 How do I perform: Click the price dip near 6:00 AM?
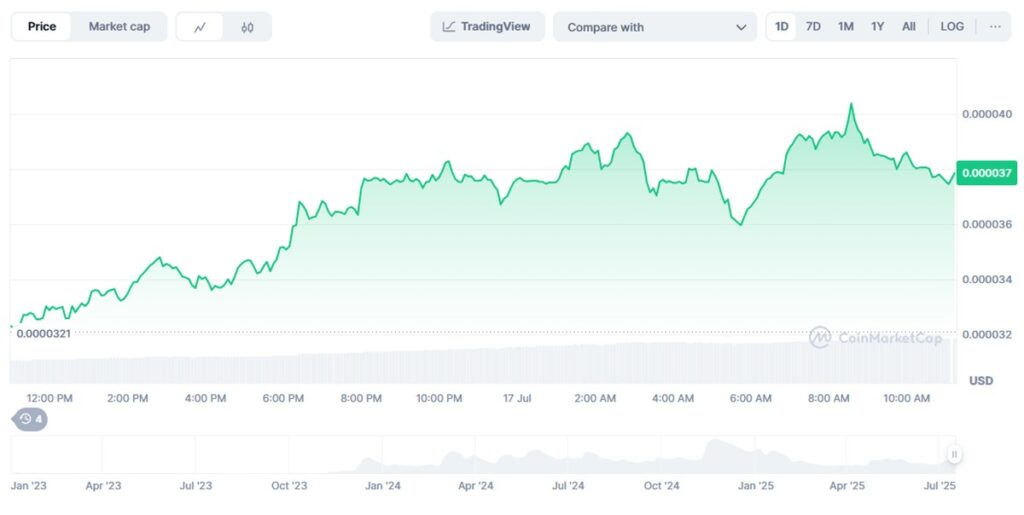[x=741, y=224]
